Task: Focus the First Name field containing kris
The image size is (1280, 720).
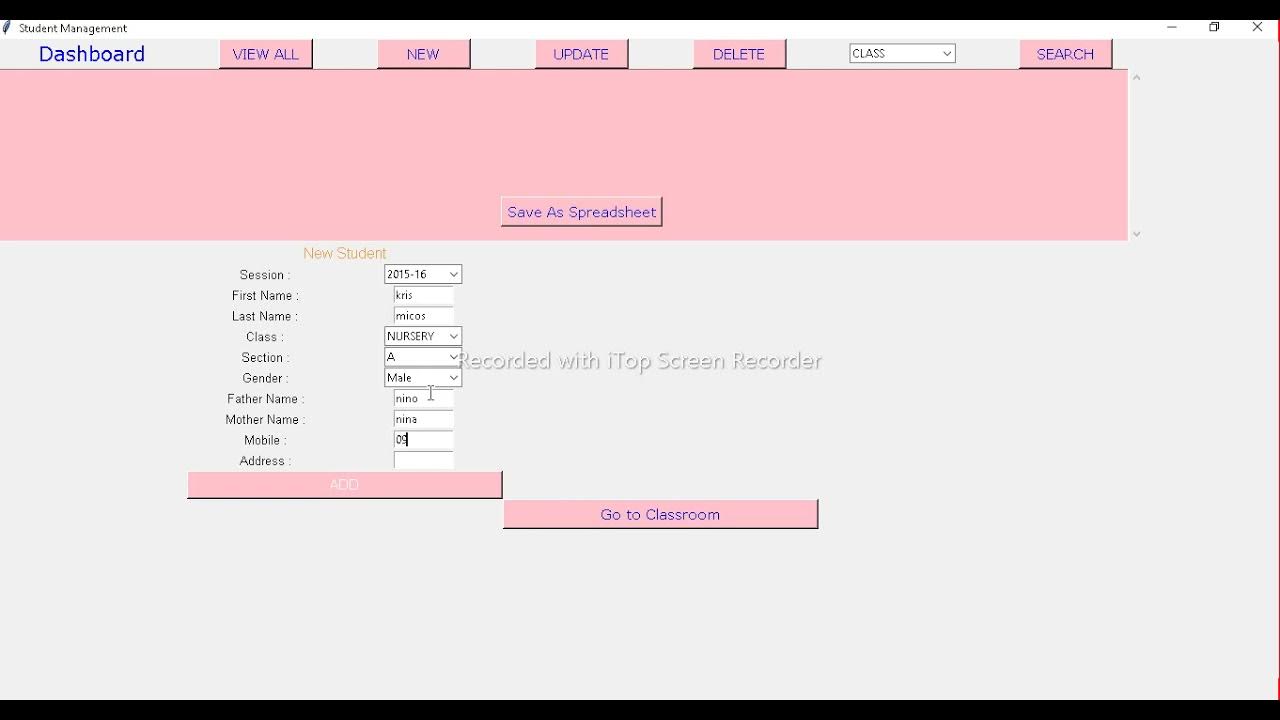Action: coord(424,295)
